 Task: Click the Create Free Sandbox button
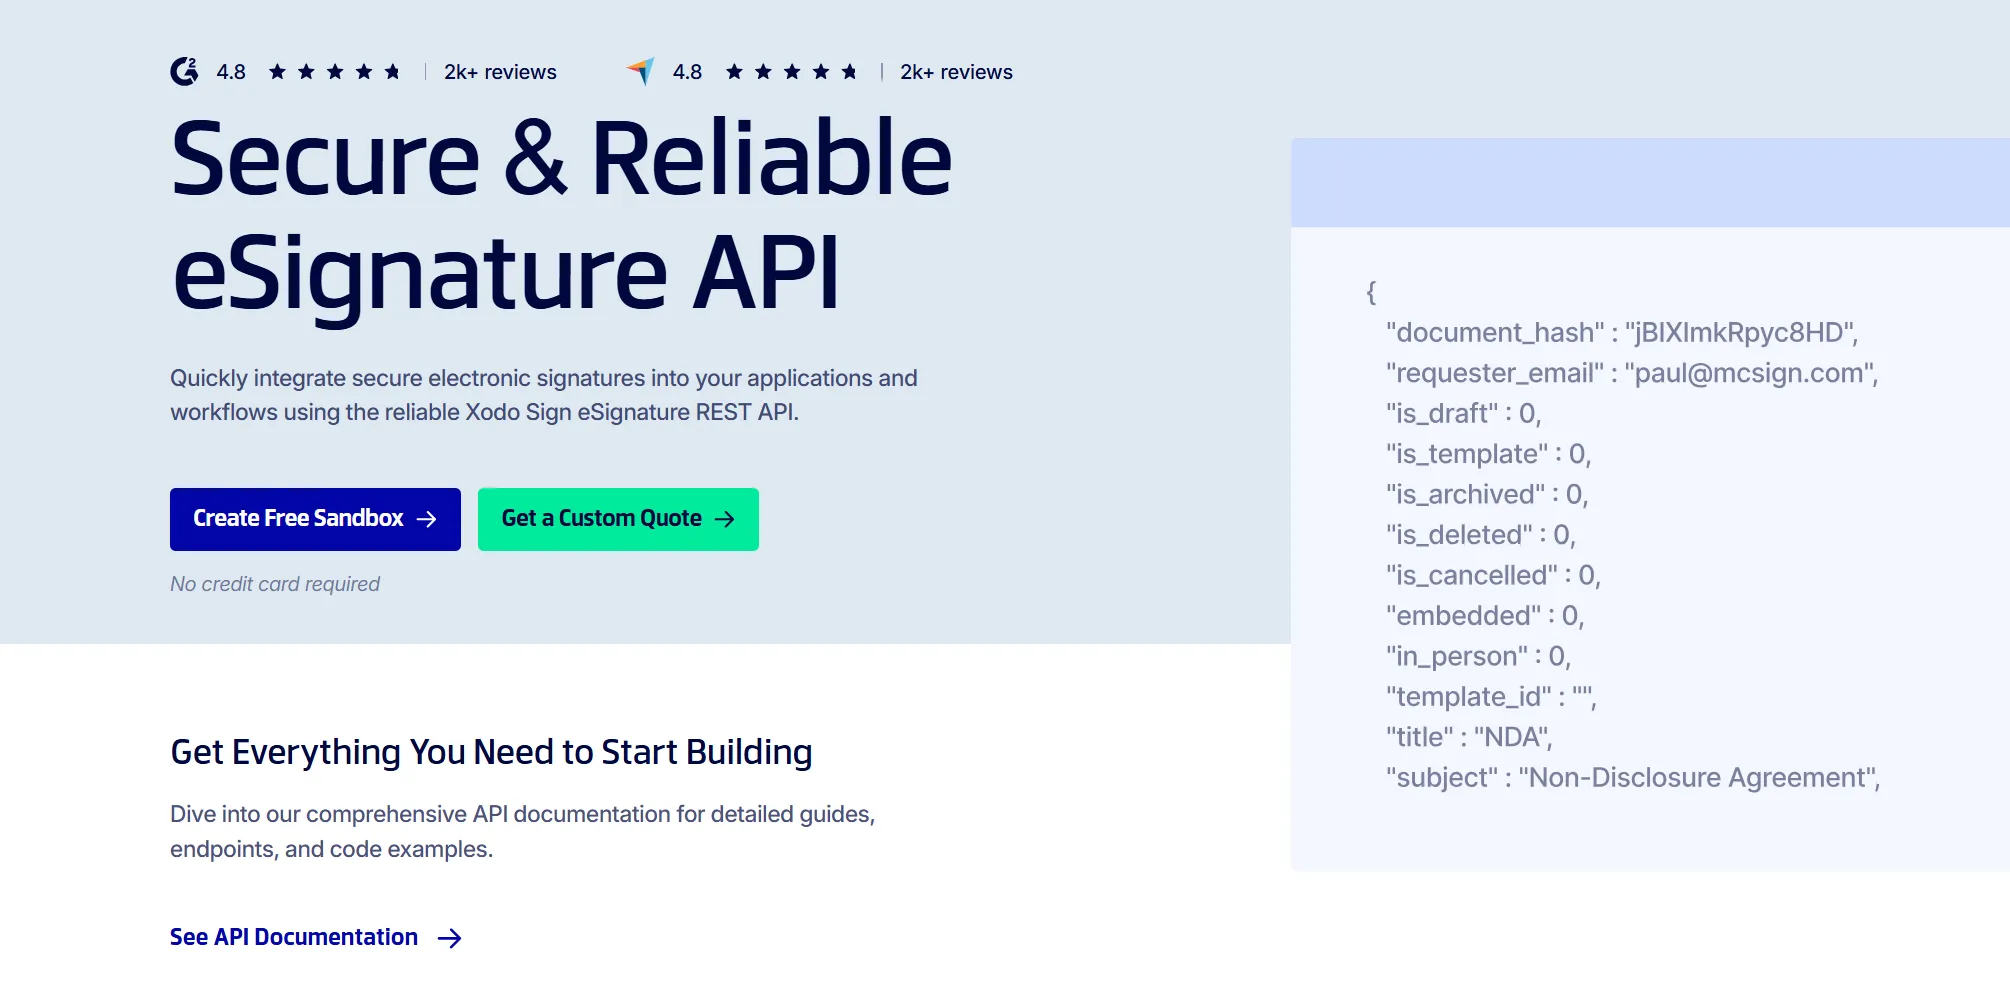coord(315,519)
